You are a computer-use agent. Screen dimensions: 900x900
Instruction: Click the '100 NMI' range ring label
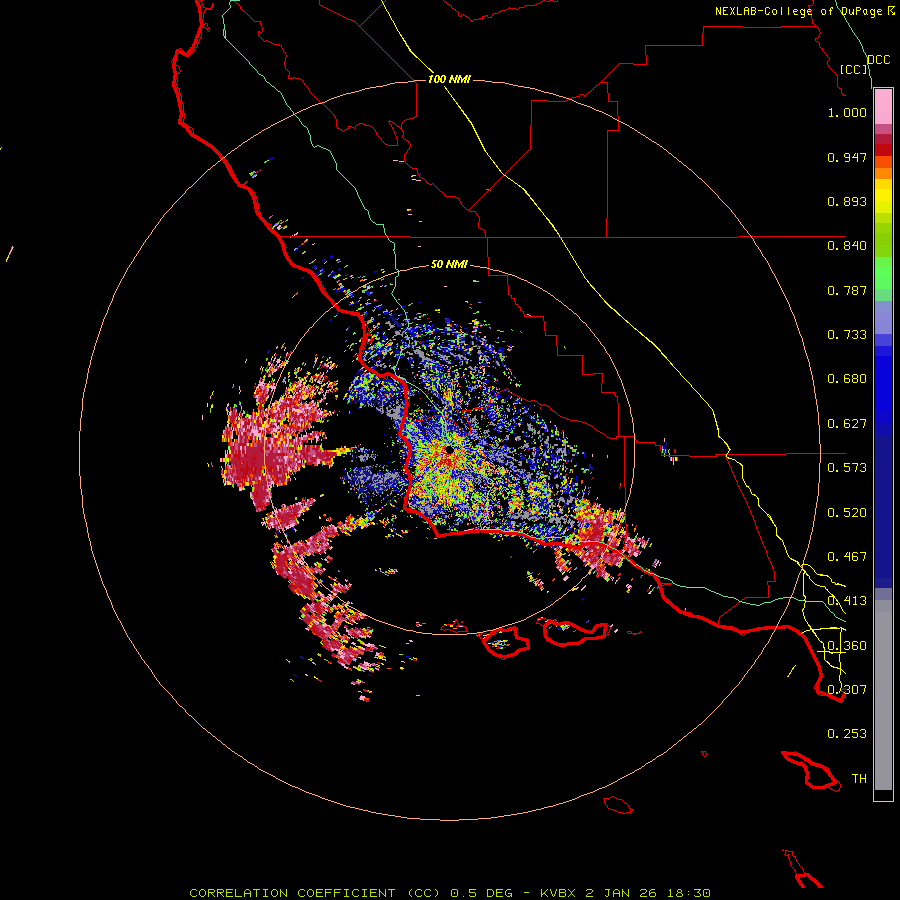(449, 79)
